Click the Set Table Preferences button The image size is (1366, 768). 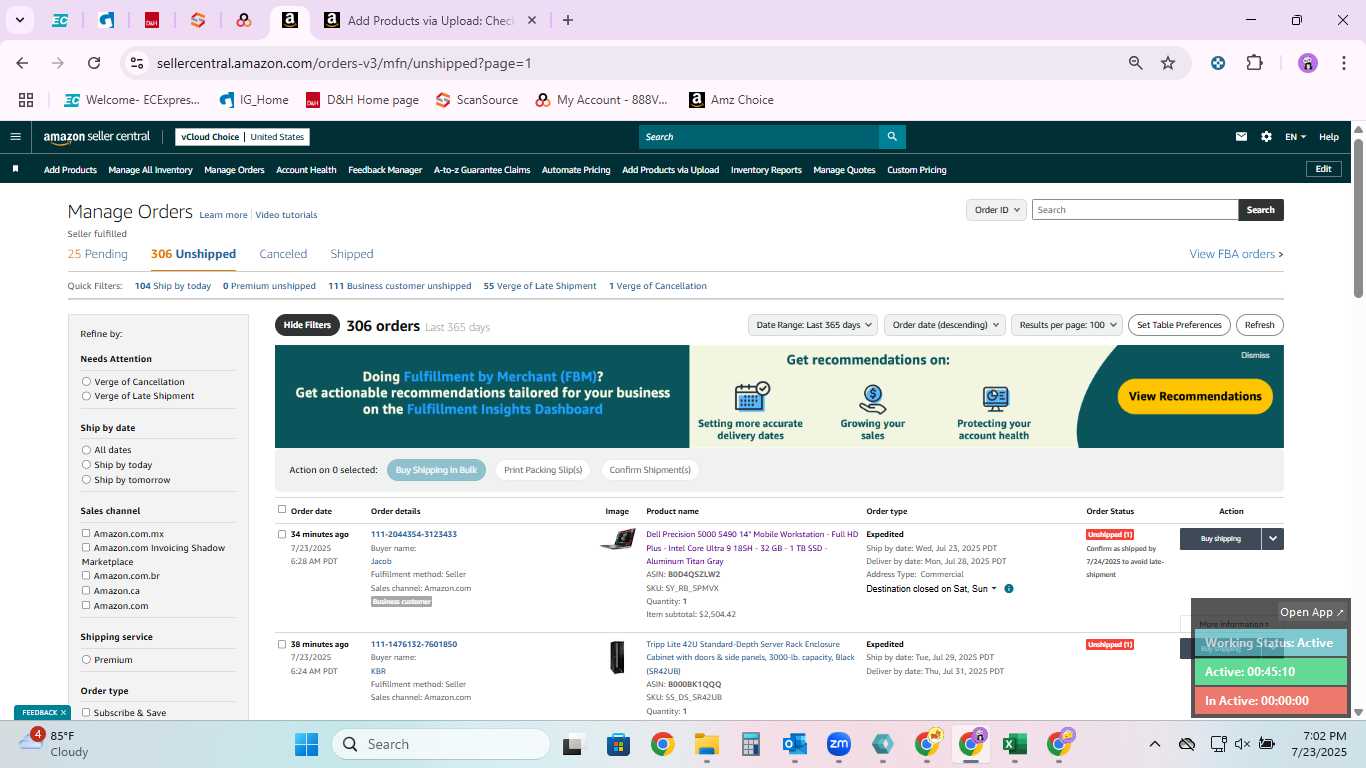click(x=1179, y=325)
